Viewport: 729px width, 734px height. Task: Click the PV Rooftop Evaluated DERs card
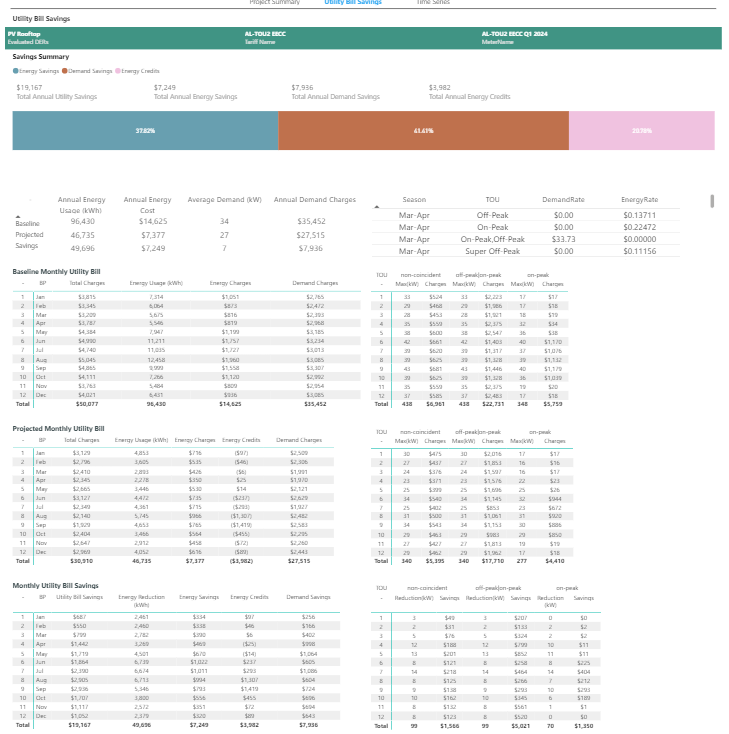click(x=38, y=37)
